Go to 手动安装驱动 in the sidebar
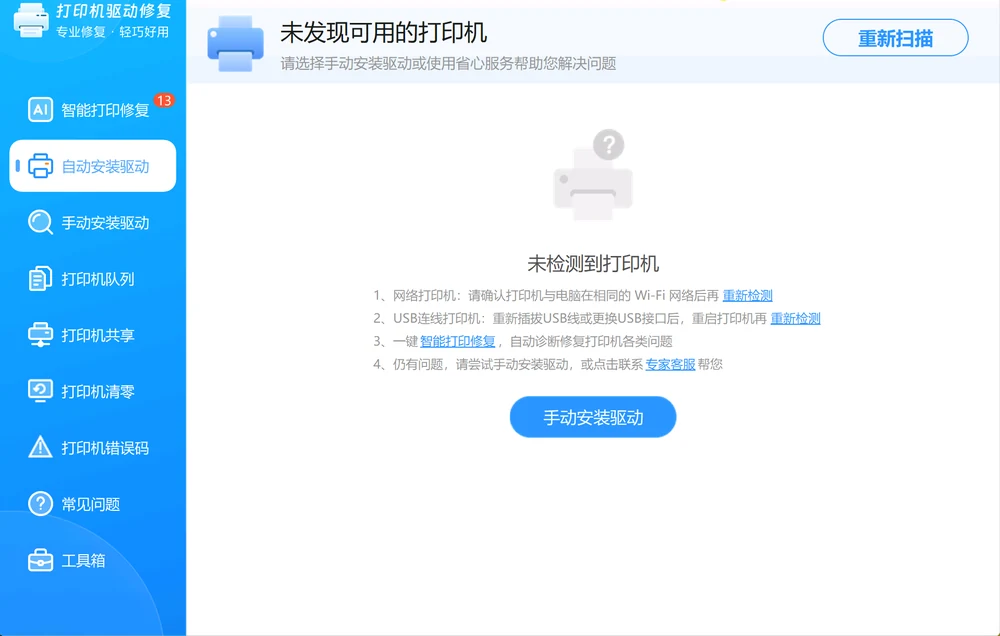 92,223
